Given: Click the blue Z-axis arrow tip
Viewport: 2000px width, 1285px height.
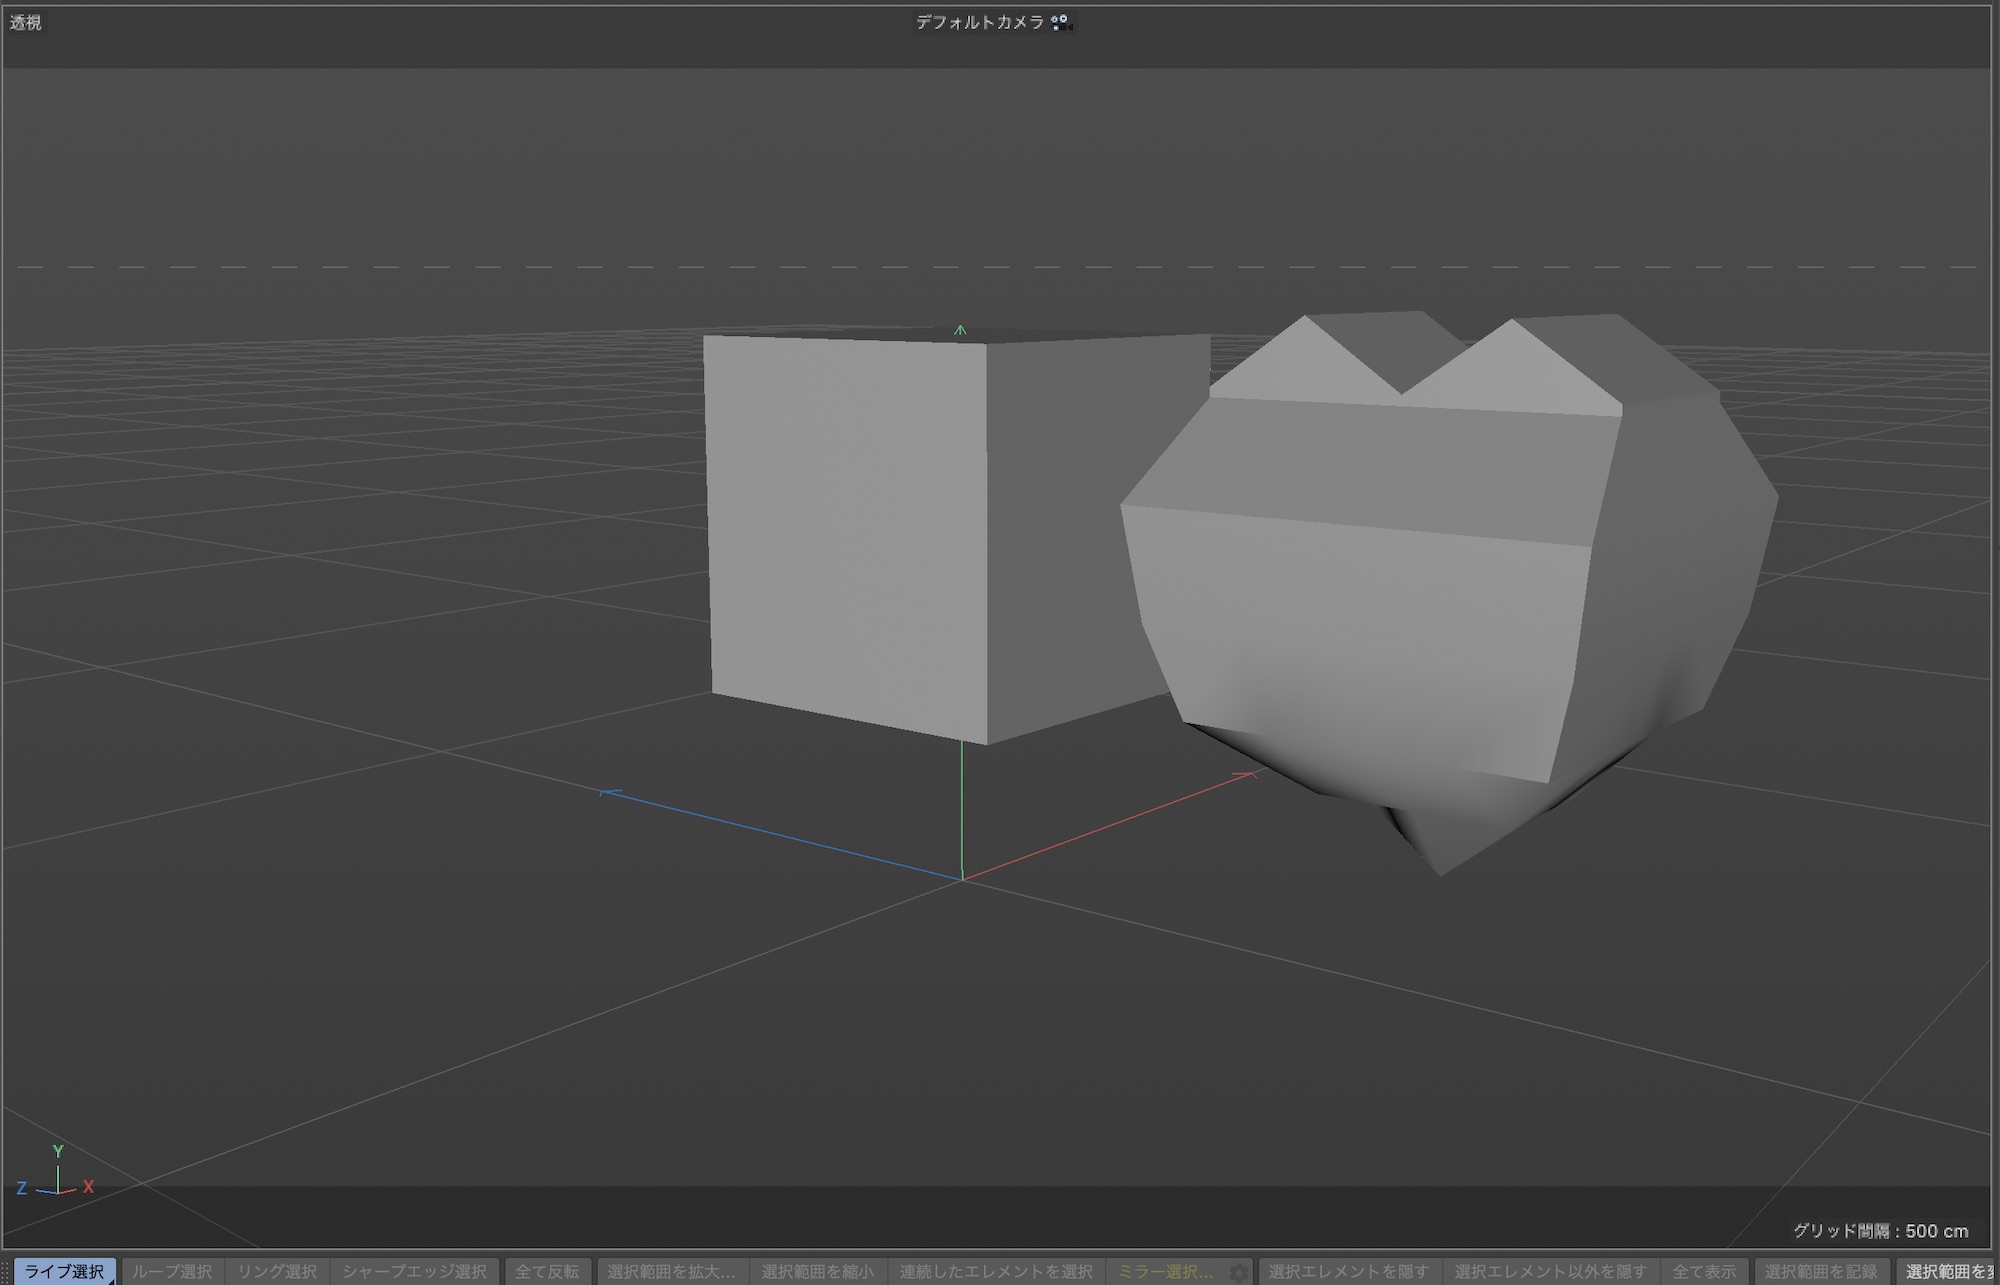Looking at the screenshot, I should point(606,793).
